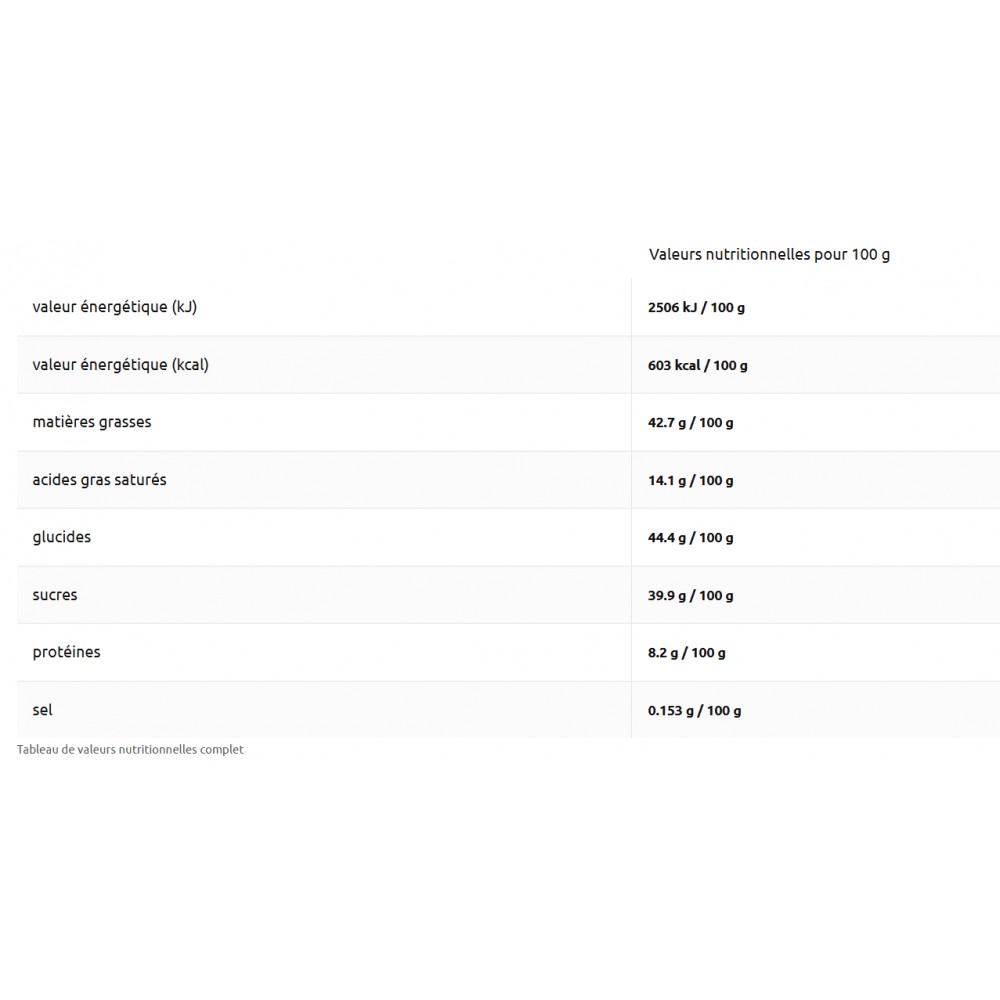
Task: Select the 'sucres' row label
Action: (x=55, y=595)
